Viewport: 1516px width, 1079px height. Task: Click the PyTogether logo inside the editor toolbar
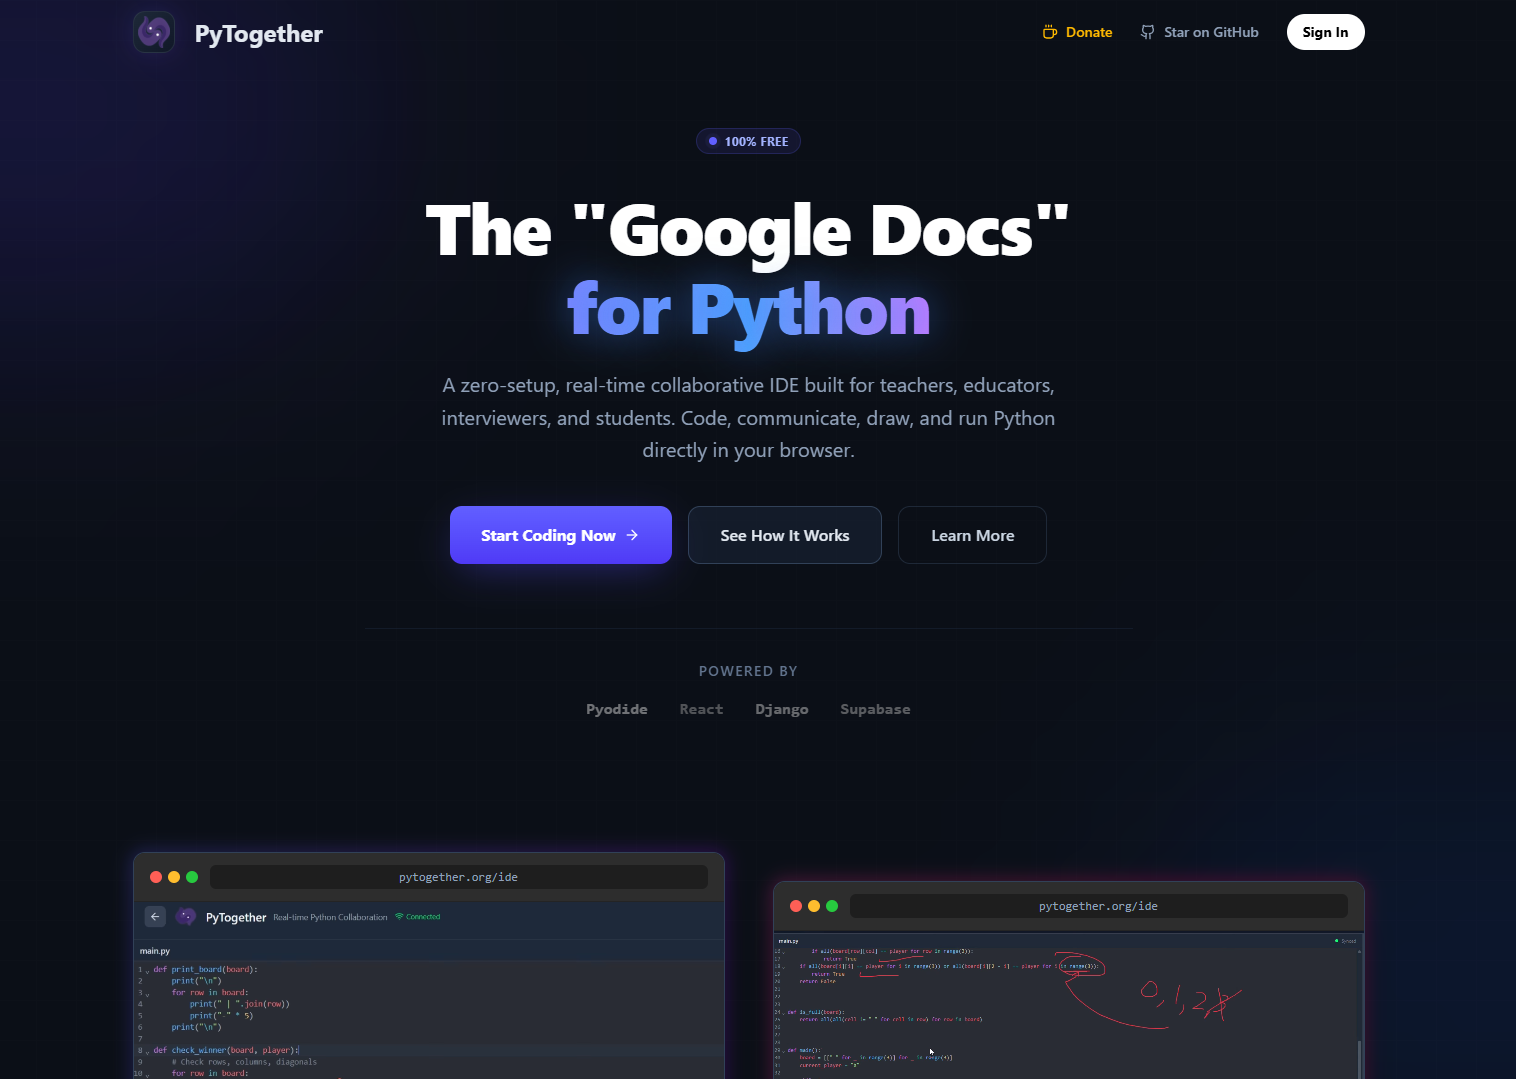186,916
